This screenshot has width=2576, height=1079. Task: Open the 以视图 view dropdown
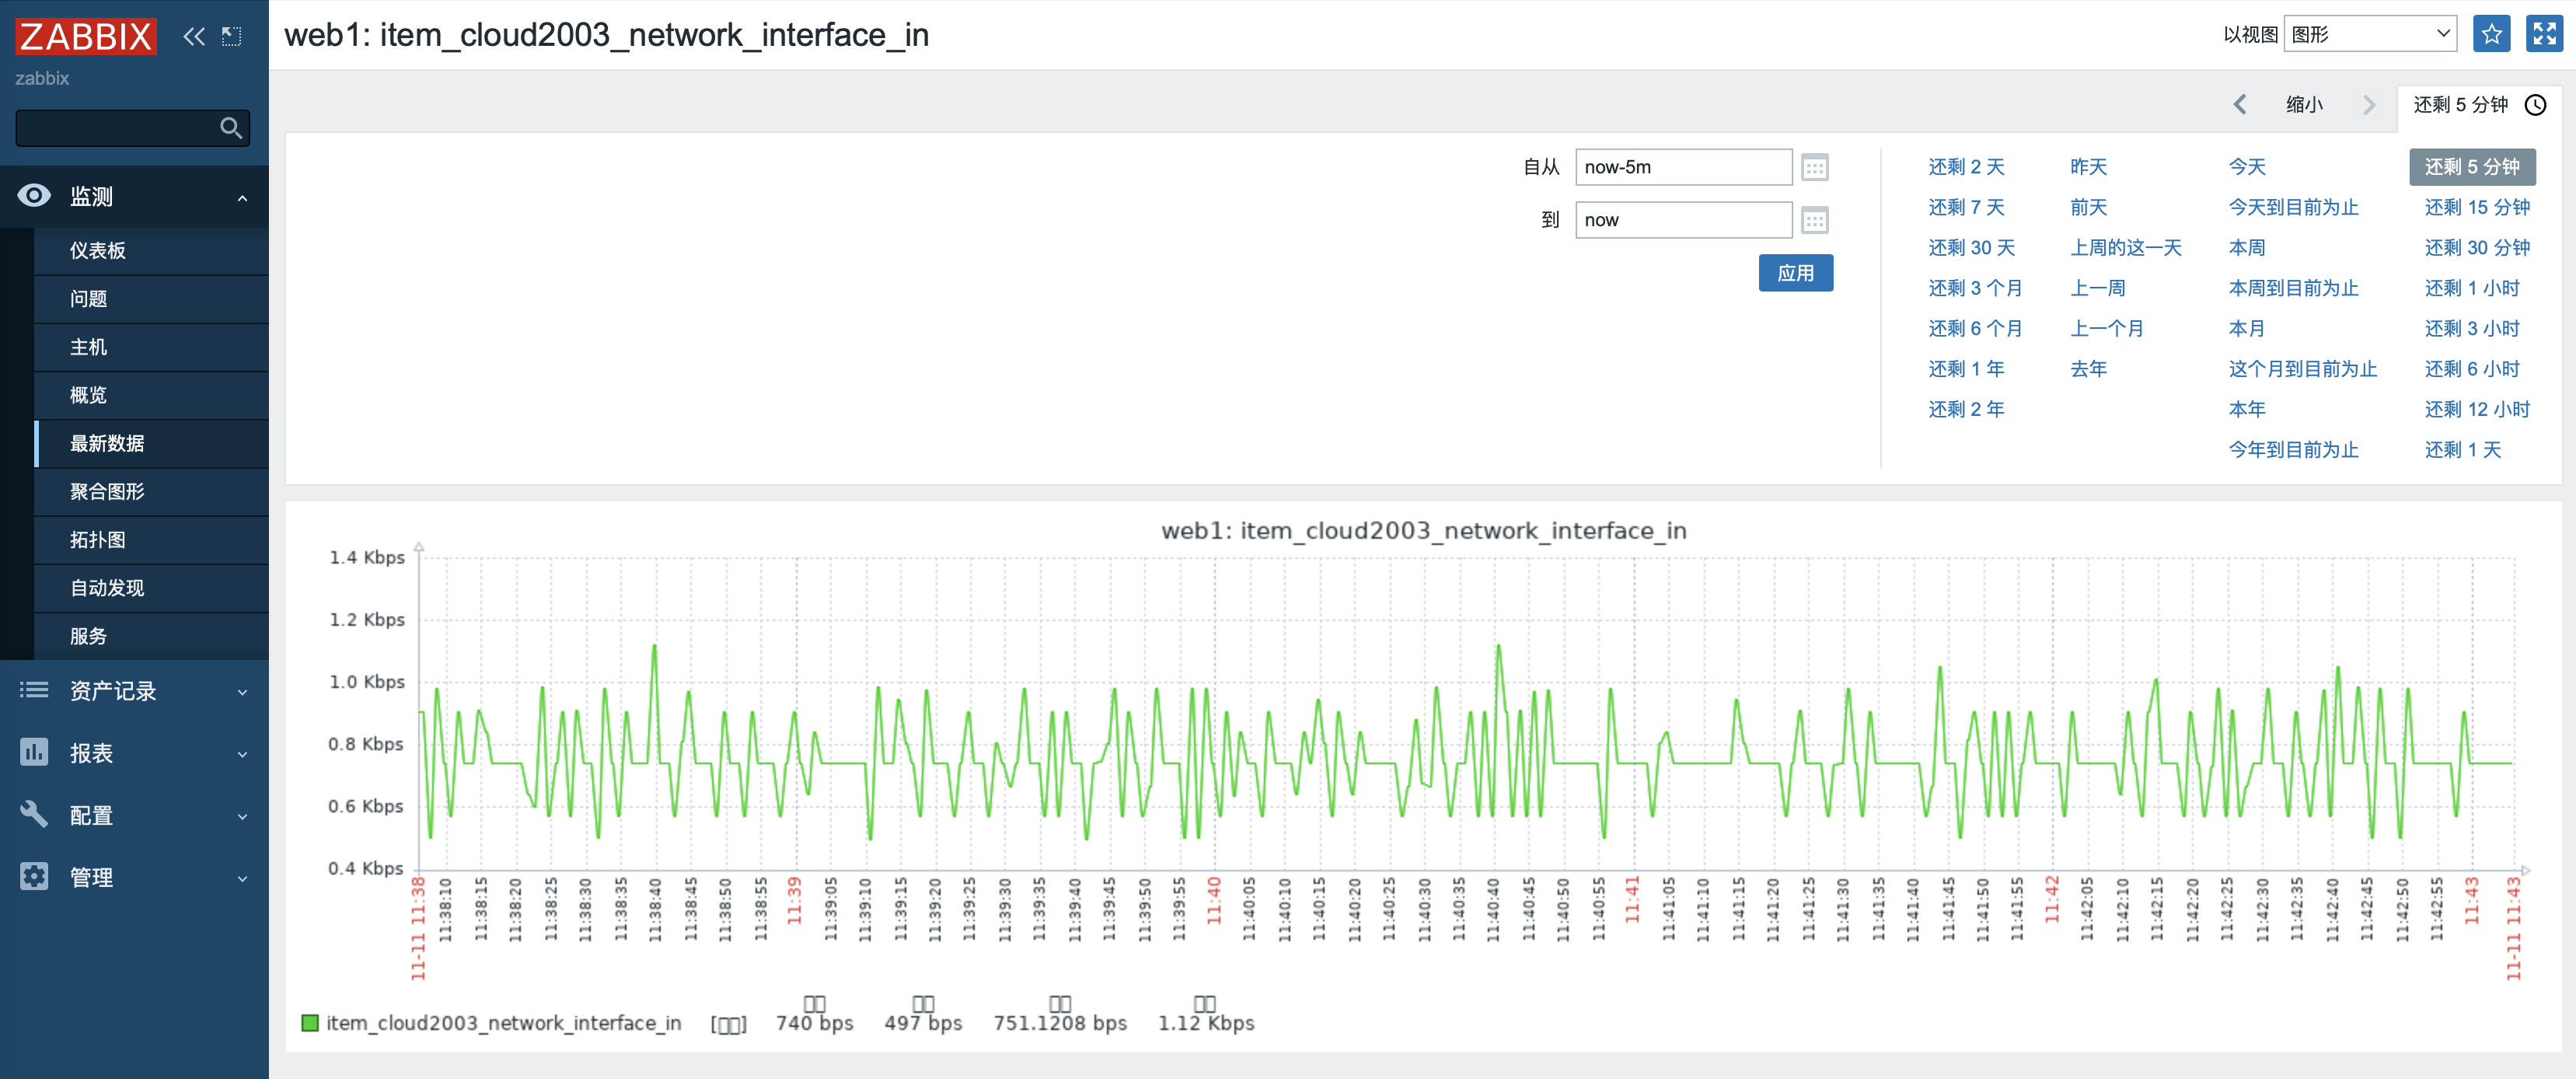2370,34
